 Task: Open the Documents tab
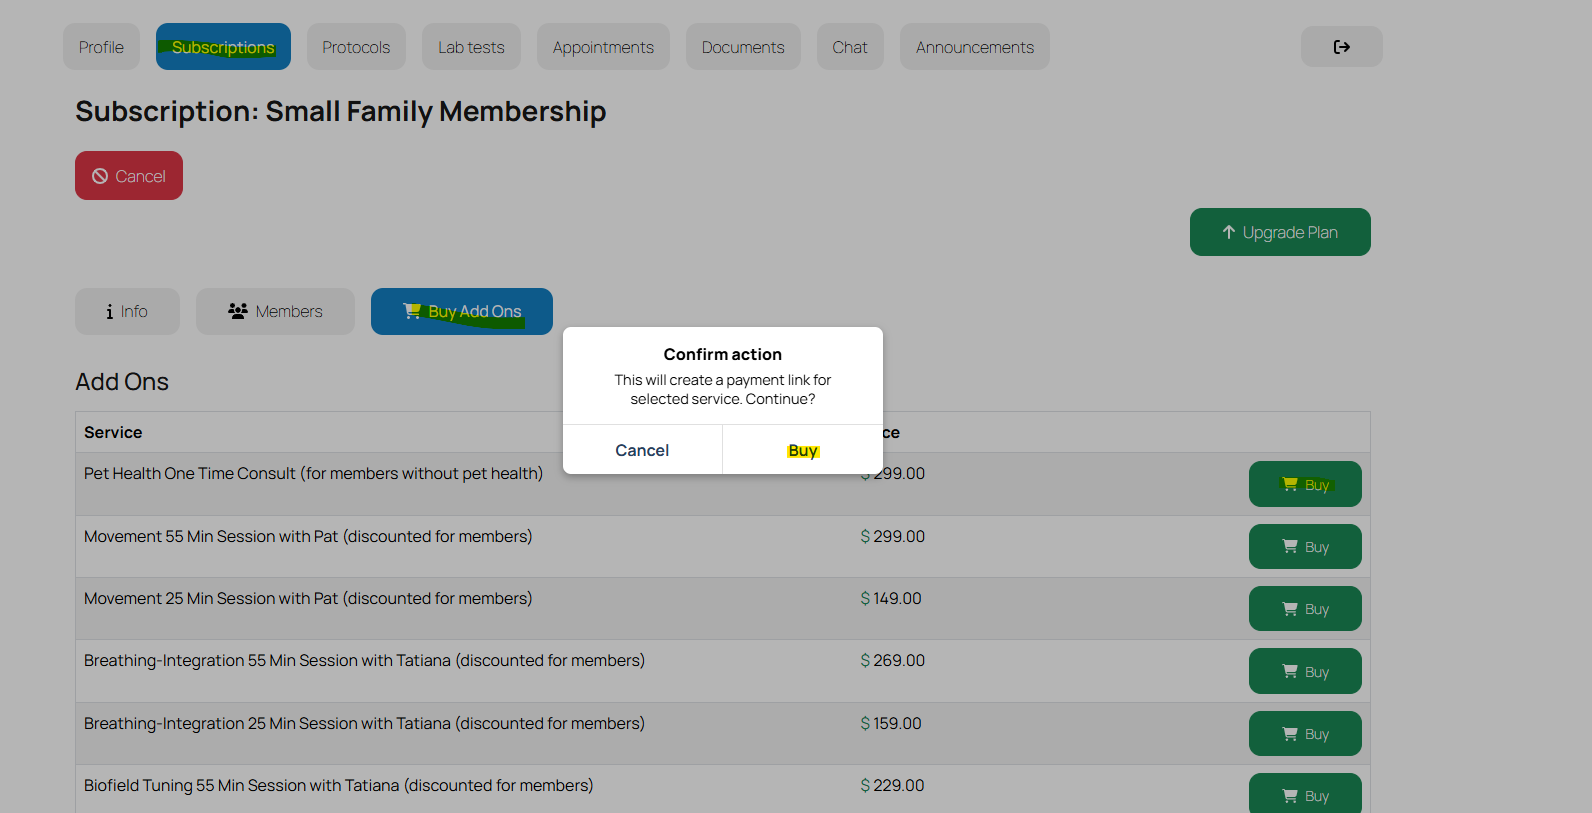point(743,47)
